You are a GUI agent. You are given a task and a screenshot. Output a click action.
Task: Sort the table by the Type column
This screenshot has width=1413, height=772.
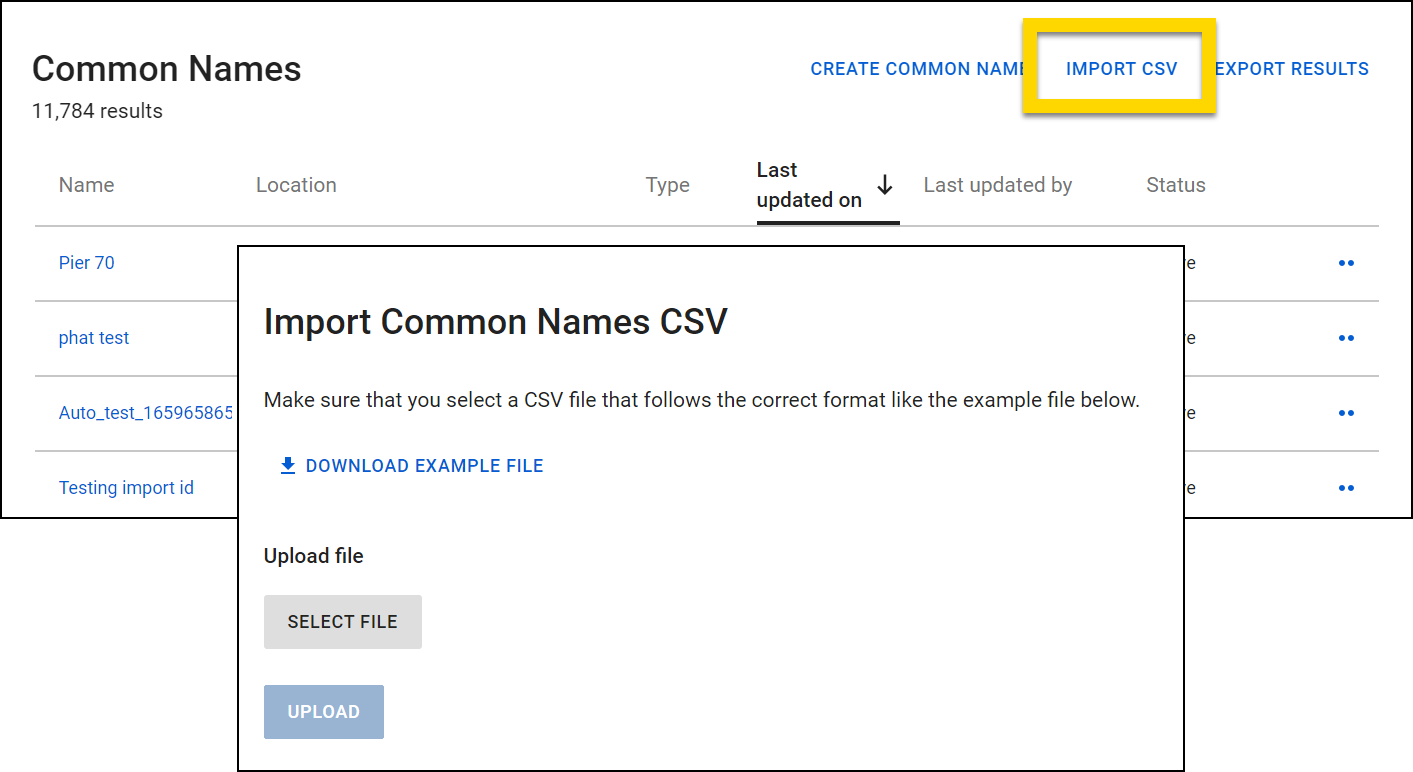point(667,185)
